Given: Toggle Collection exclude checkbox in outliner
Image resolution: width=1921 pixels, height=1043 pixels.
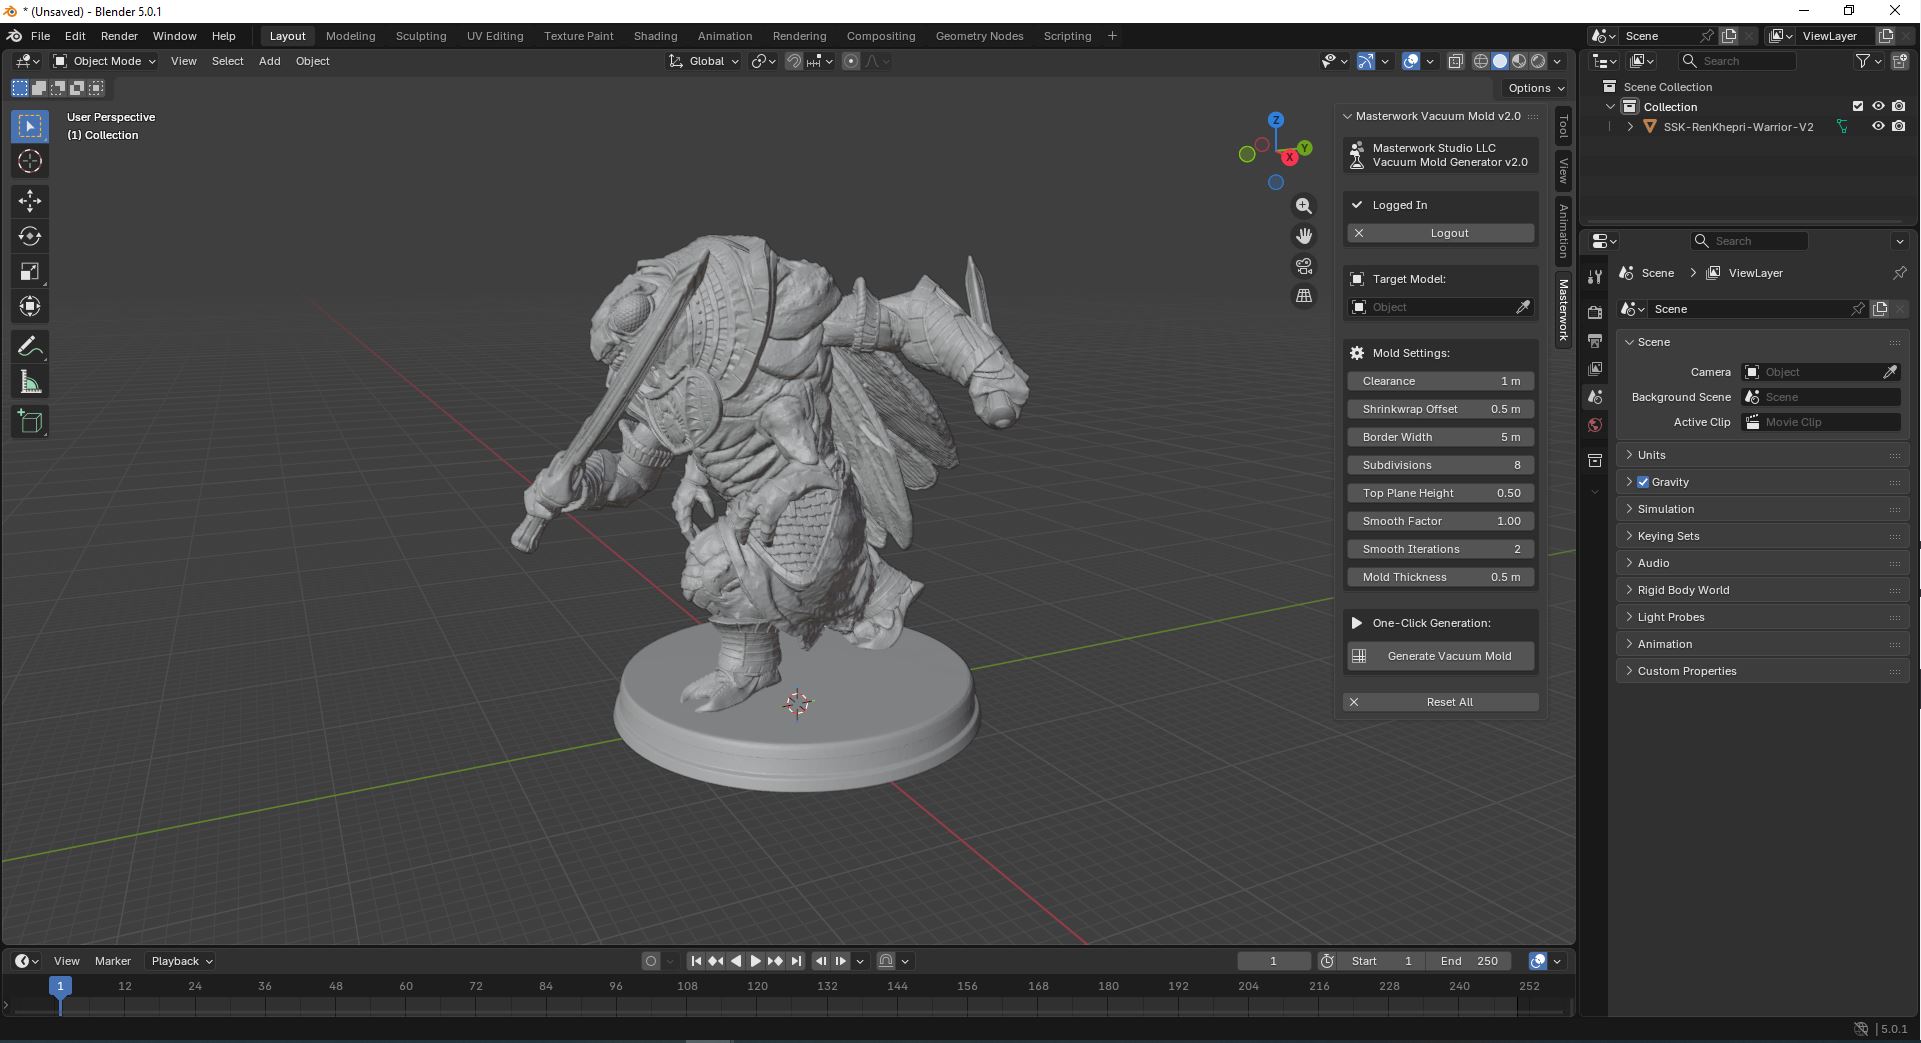Looking at the screenshot, I should click(x=1858, y=107).
